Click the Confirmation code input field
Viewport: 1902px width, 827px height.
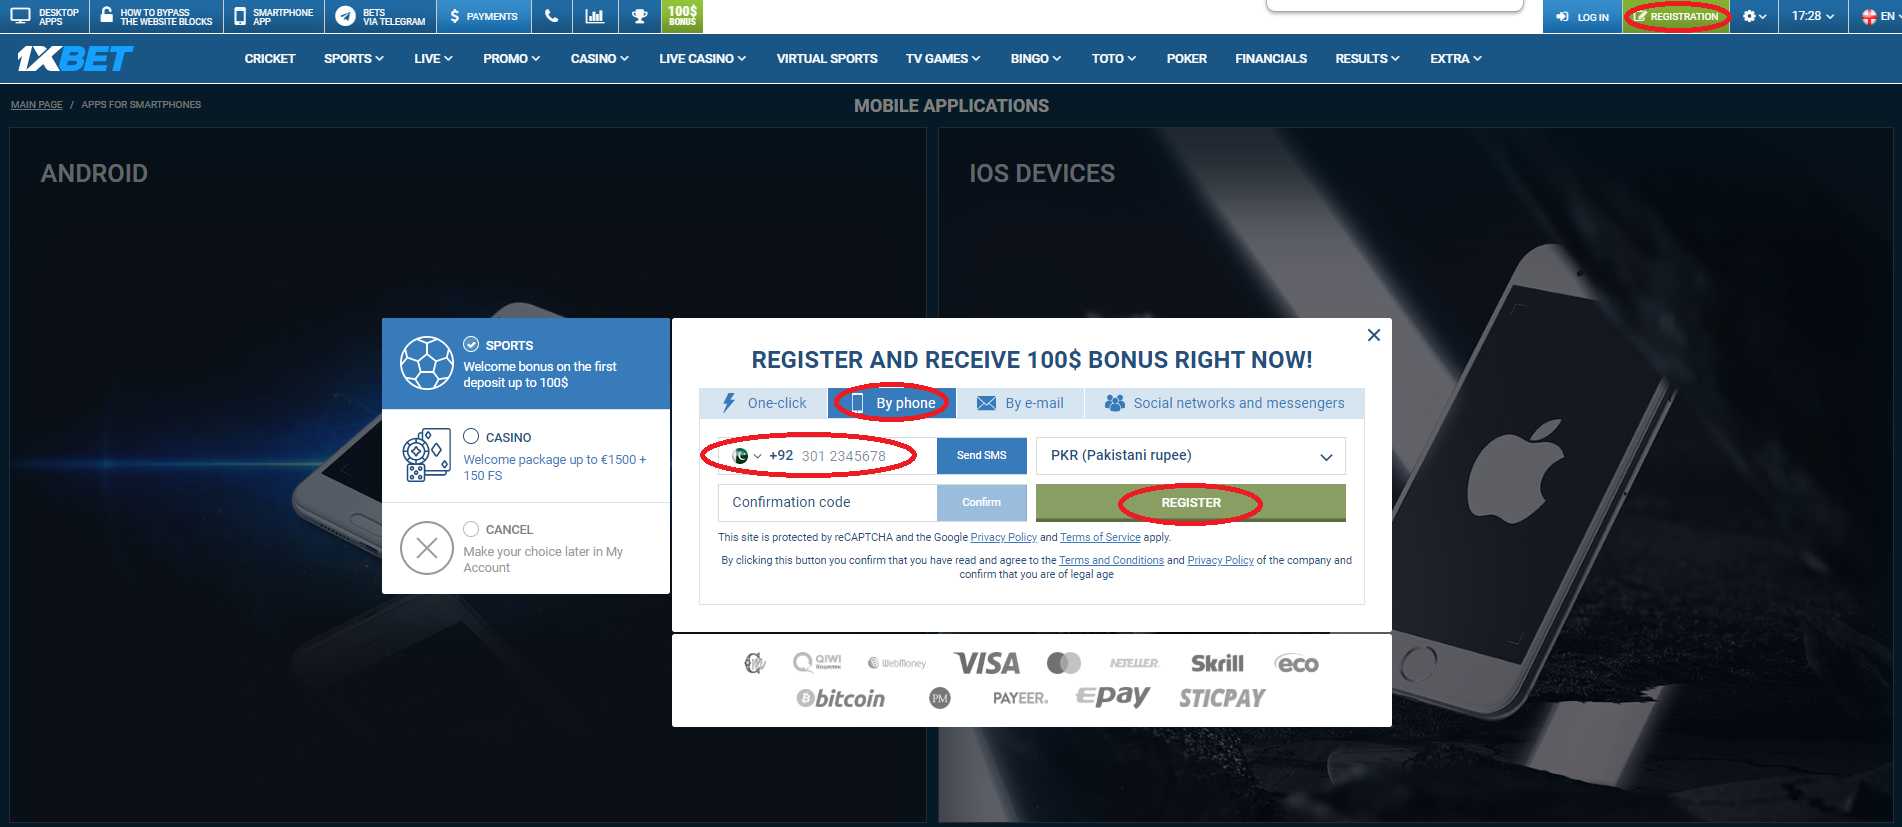tap(827, 502)
